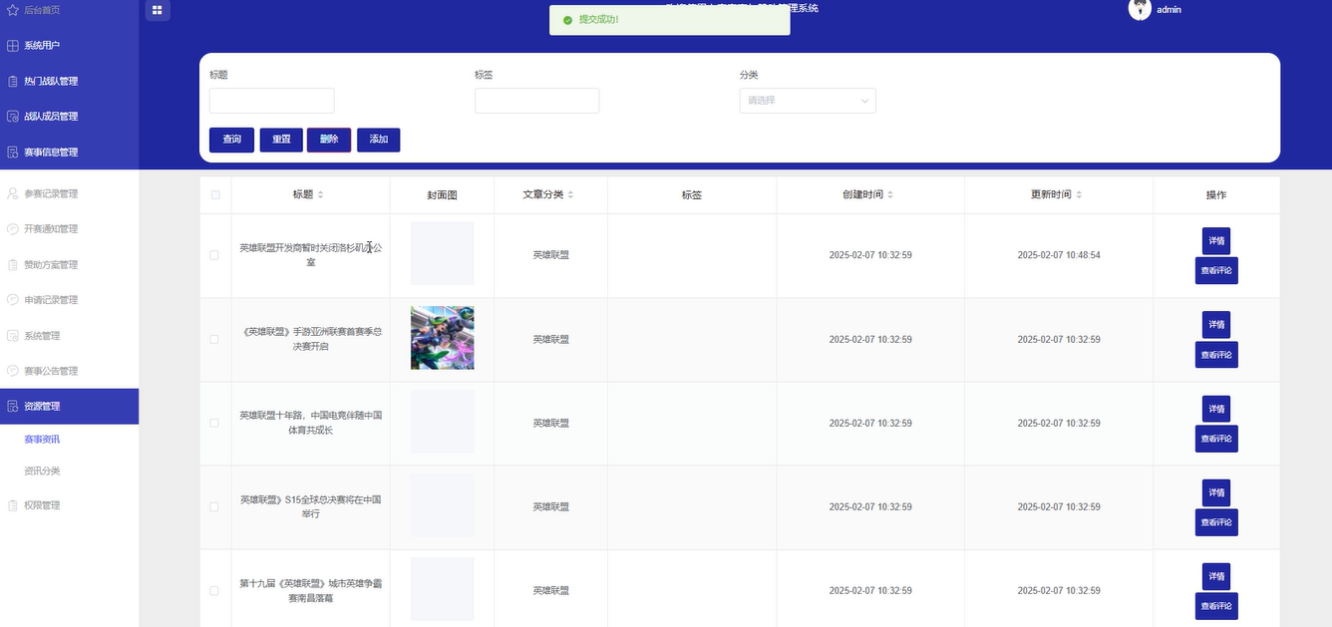Image resolution: width=1332 pixels, height=627 pixels.
Task: Expand the 参赛记录管理 menu
Action: (69, 194)
